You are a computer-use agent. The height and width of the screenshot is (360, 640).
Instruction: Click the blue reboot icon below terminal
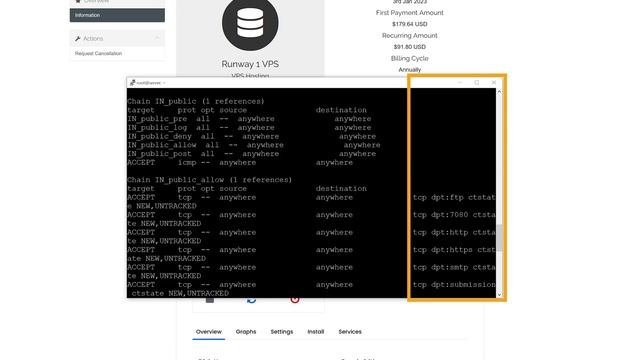click(251, 300)
